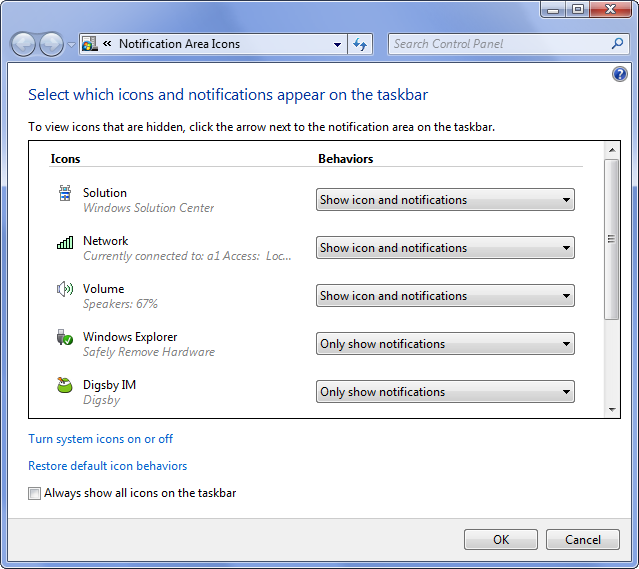The width and height of the screenshot is (639, 569).
Task: Click the Speakers: 67% text
Action: pyautogui.click(x=120, y=304)
